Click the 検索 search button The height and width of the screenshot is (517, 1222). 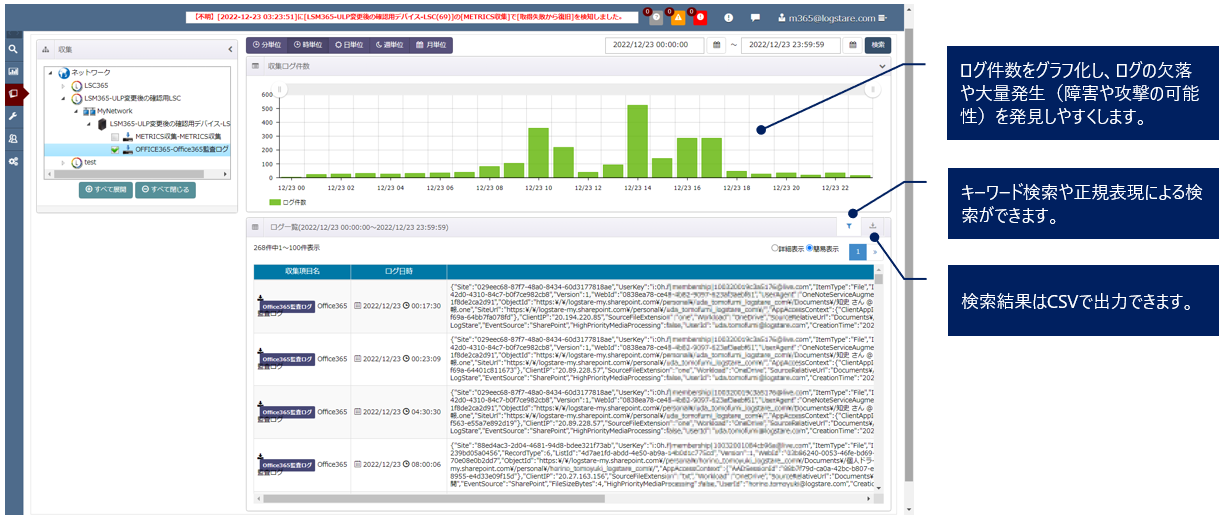pyautogui.click(x=877, y=45)
